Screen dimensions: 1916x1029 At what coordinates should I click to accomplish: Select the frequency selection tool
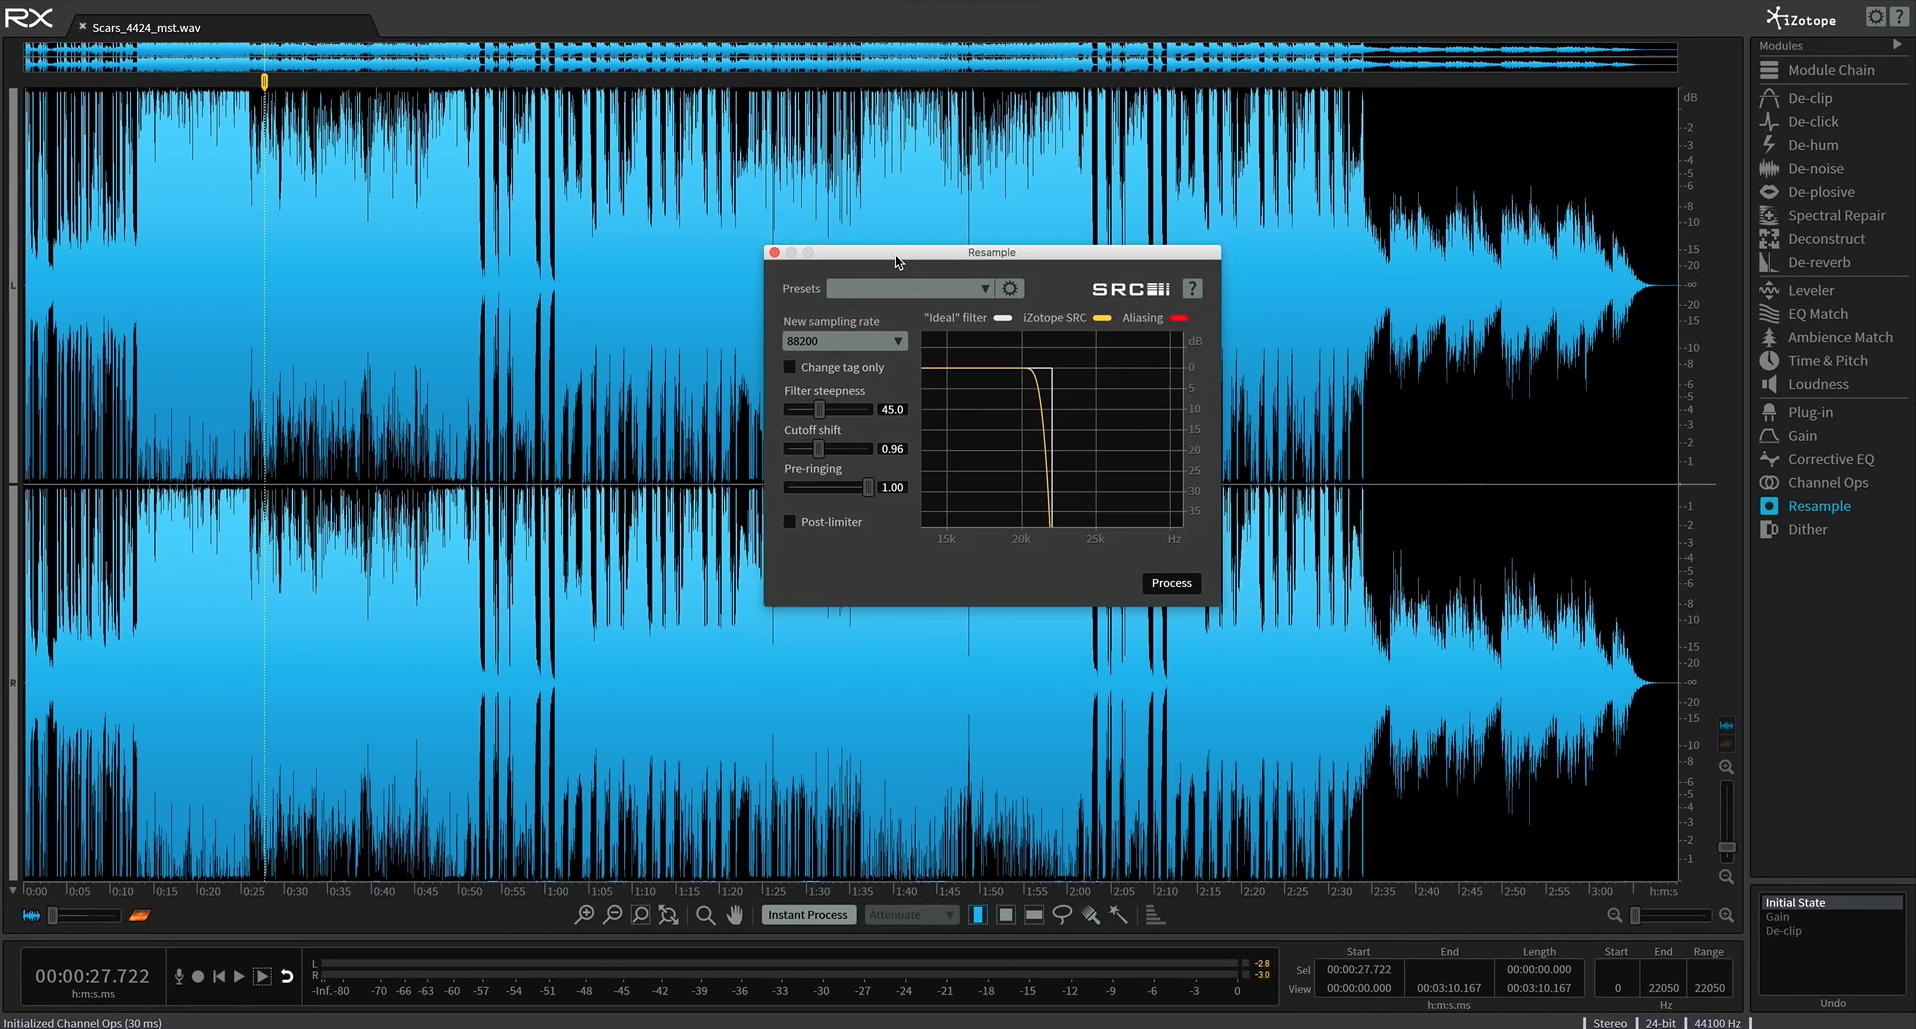[1034, 915]
